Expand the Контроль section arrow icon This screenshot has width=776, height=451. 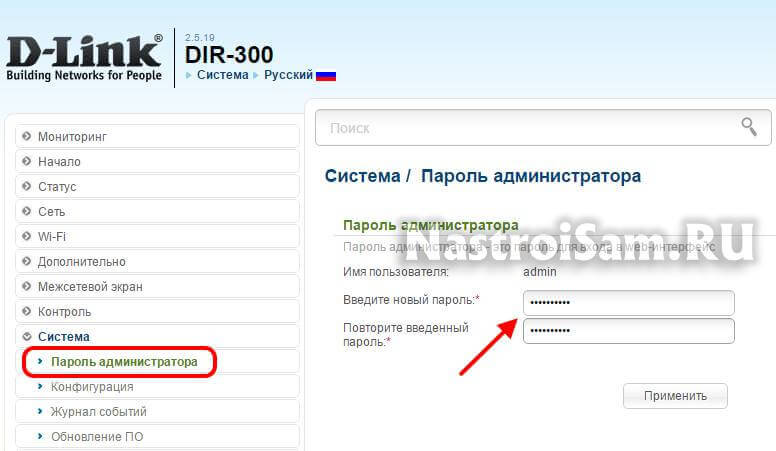[x=27, y=311]
